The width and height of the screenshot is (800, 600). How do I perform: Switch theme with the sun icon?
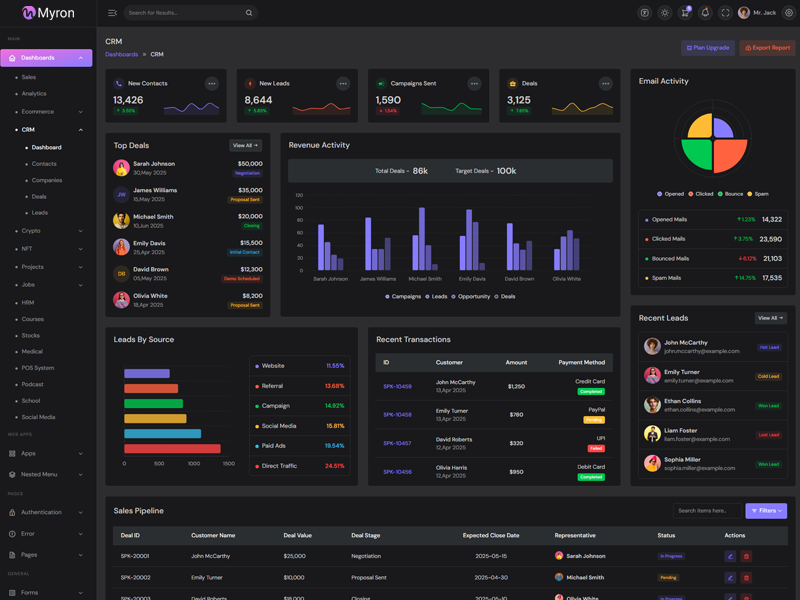[665, 13]
